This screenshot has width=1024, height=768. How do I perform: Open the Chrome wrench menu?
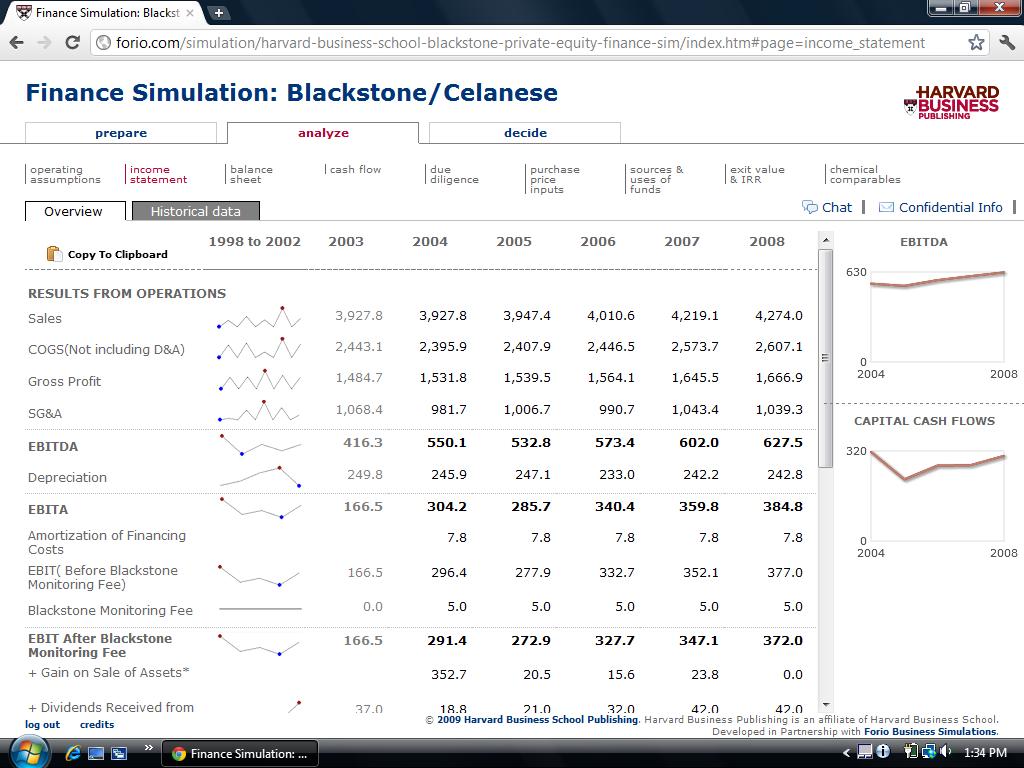[x=1006, y=43]
